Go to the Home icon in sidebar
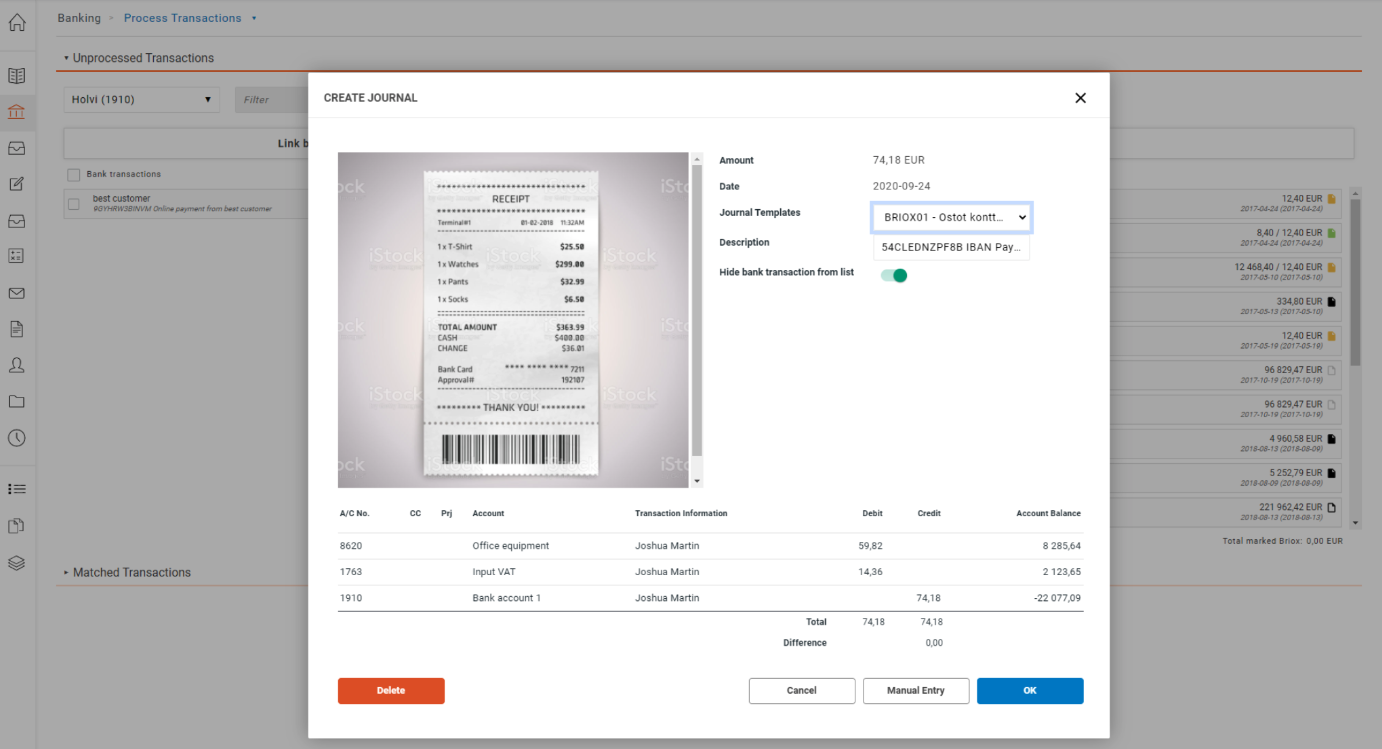This screenshot has width=1382, height=749. coord(16,22)
